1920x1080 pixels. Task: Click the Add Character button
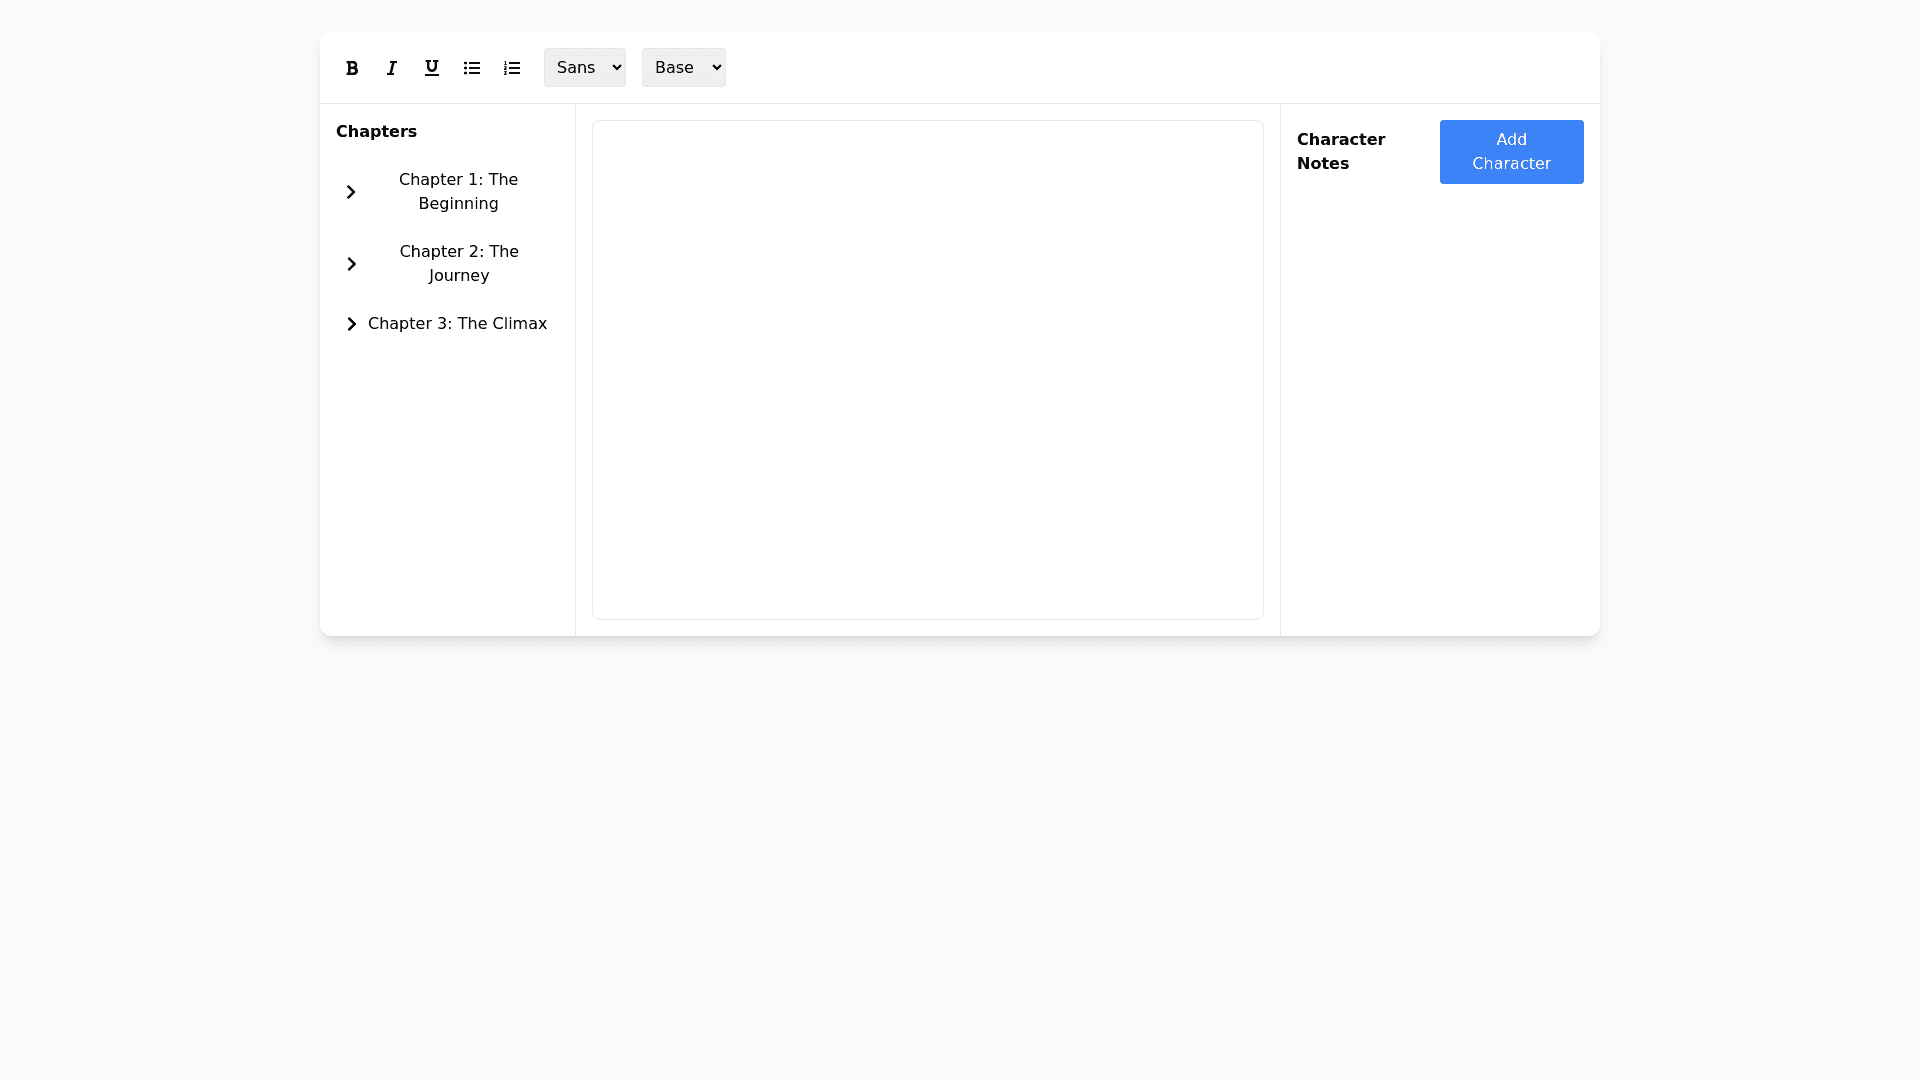[1511, 152]
